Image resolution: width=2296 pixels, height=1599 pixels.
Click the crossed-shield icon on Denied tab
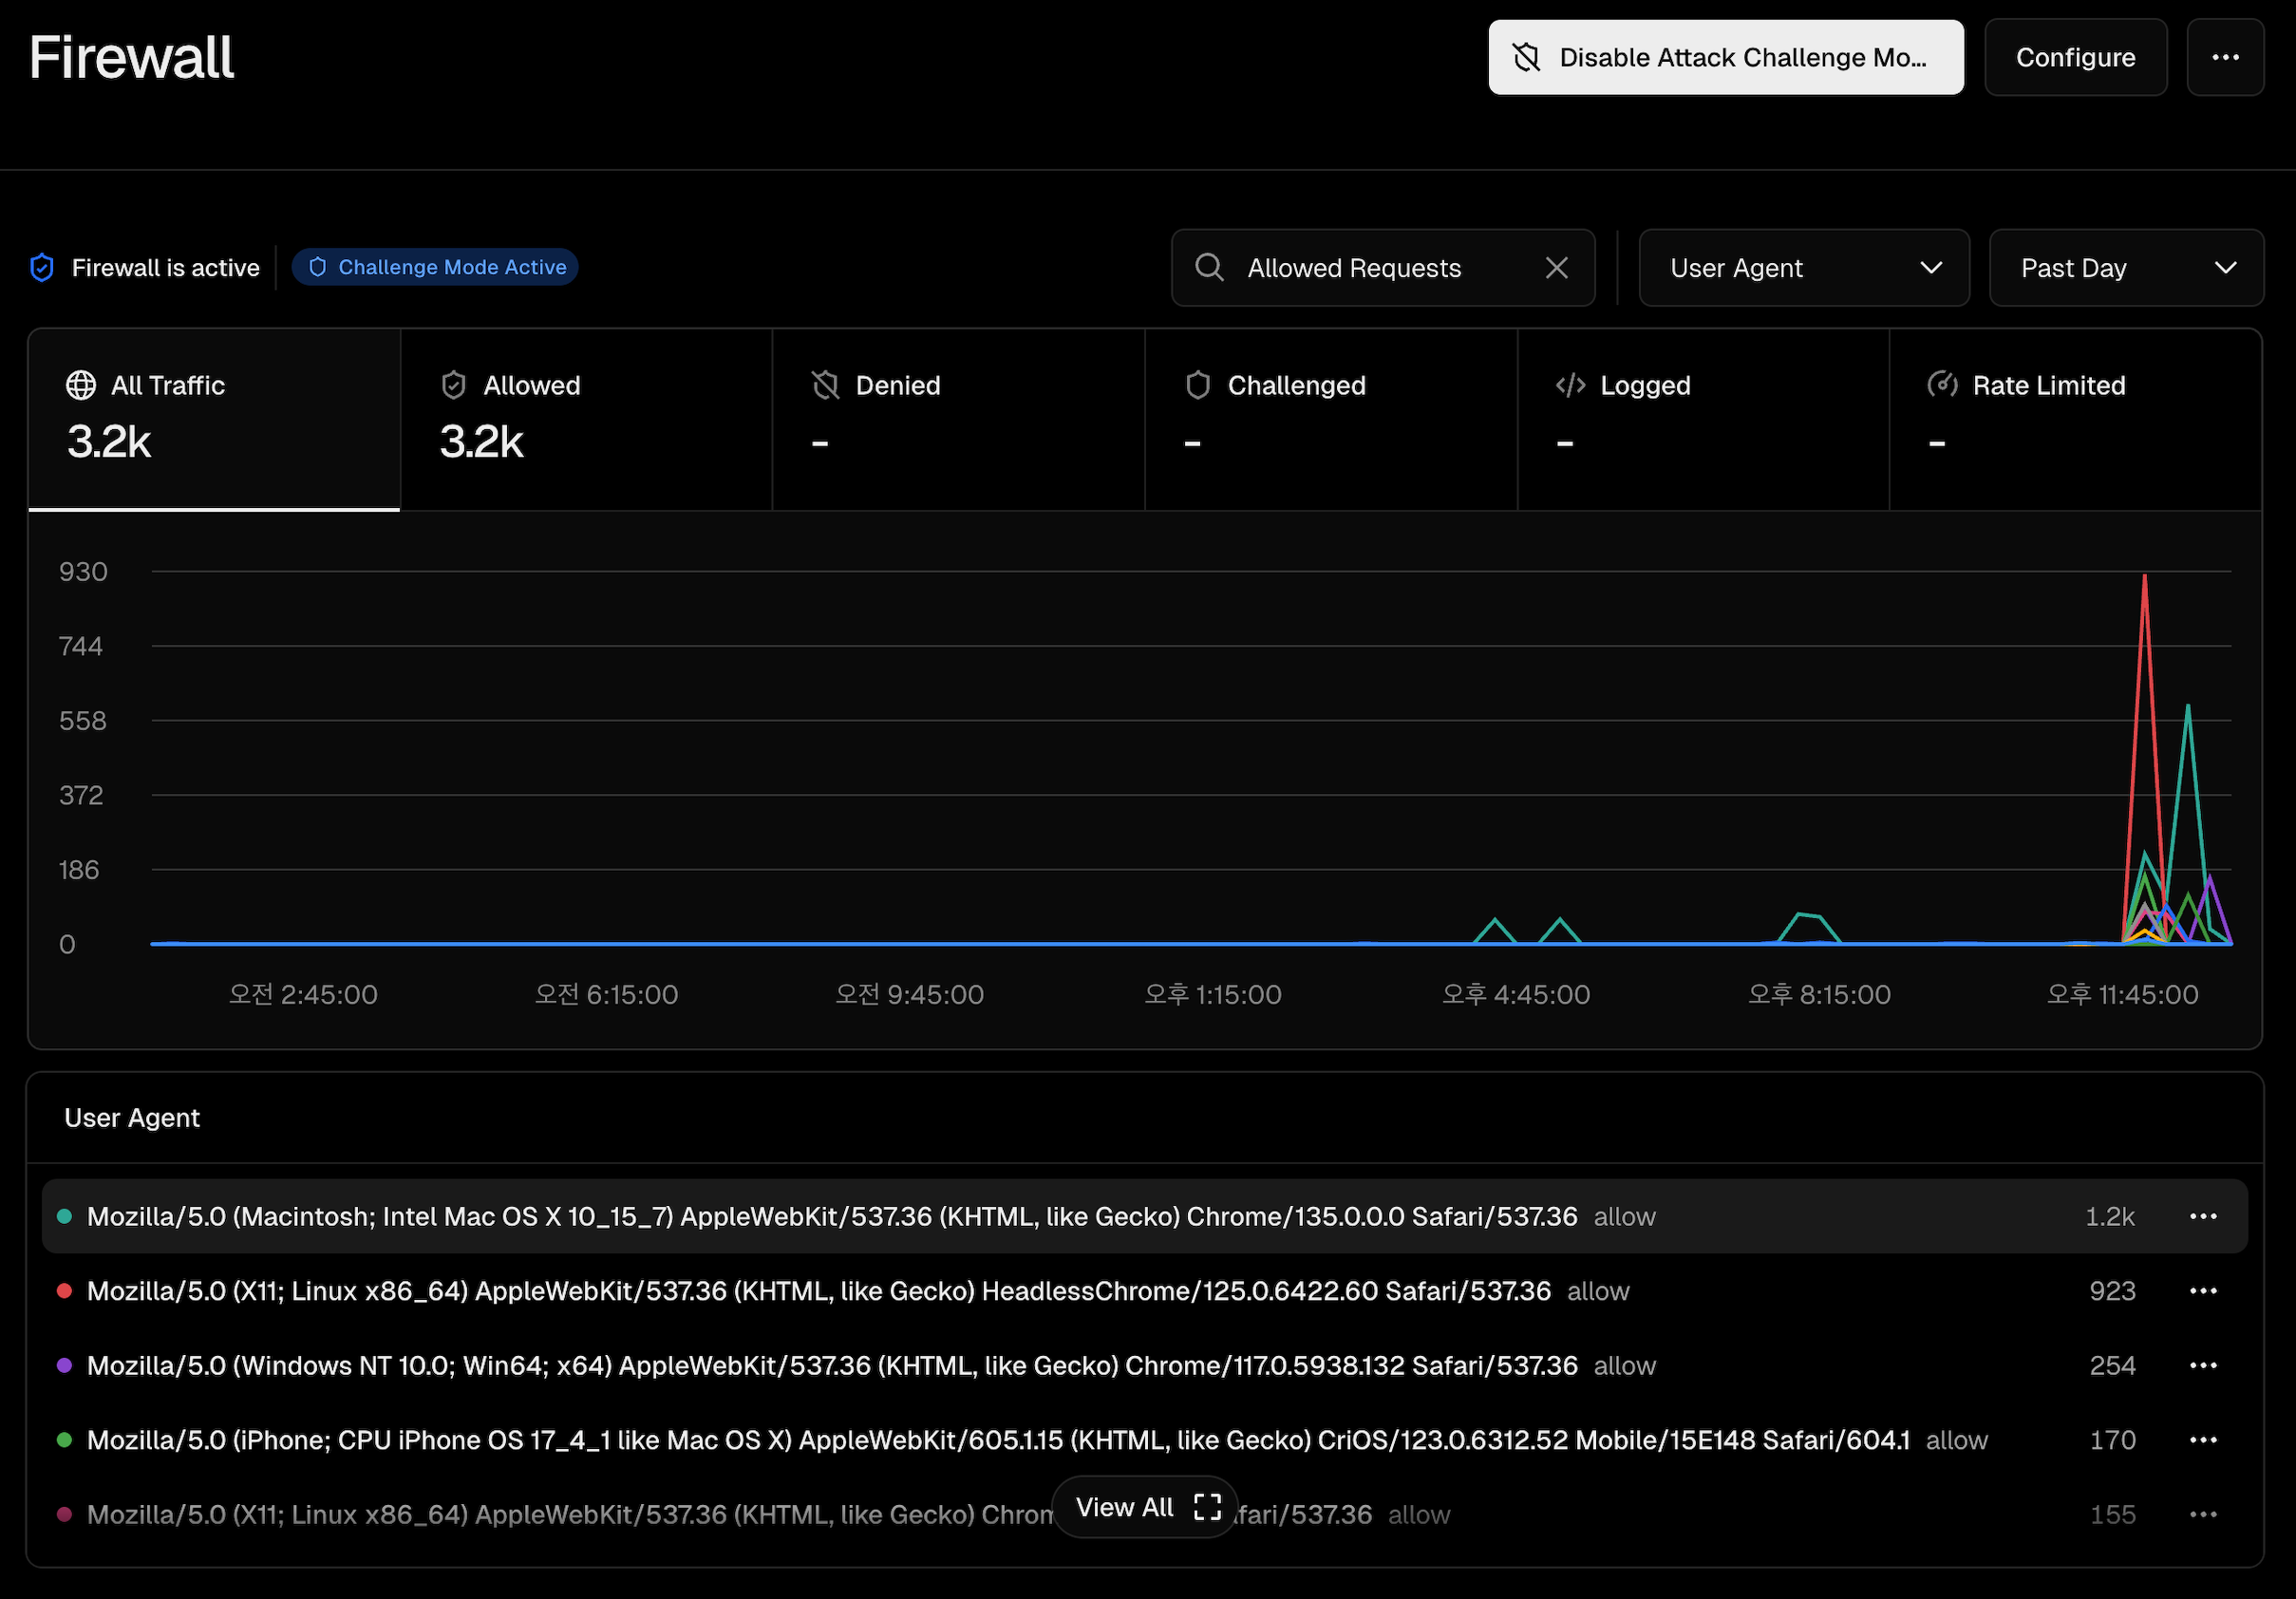[x=825, y=385]
